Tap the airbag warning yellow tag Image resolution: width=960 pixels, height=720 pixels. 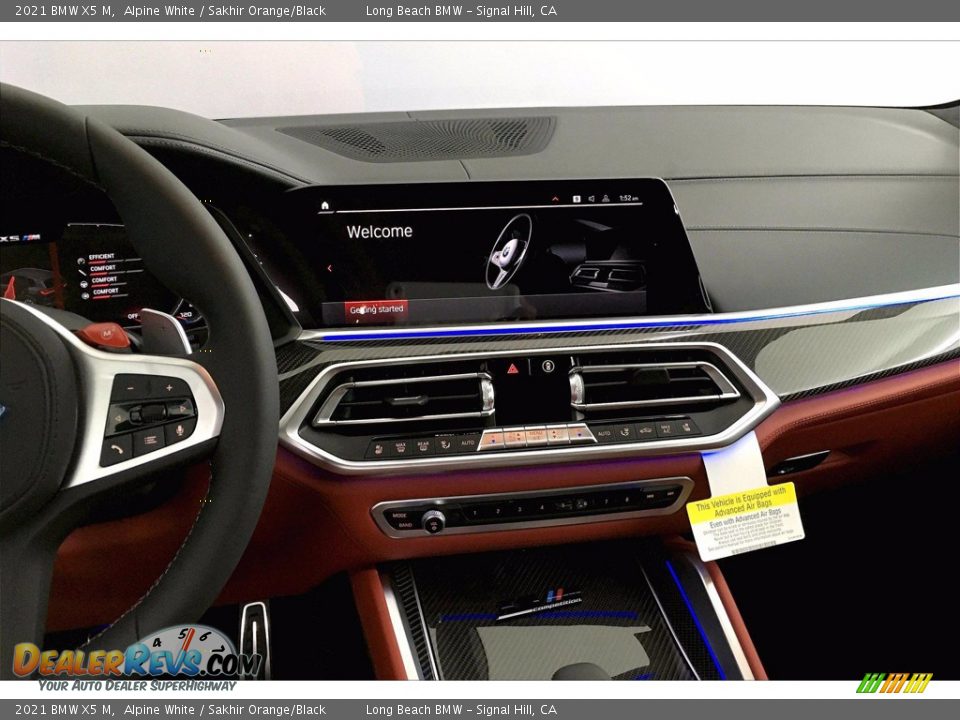tap(744, 520)
